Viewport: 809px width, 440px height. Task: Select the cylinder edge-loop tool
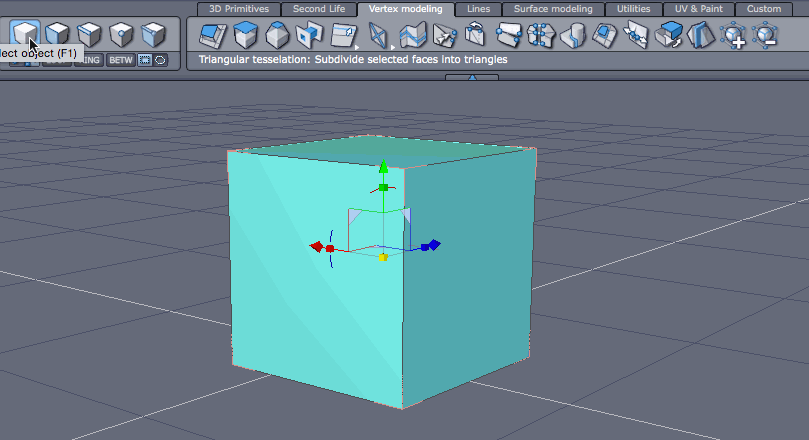pos(573,36)
